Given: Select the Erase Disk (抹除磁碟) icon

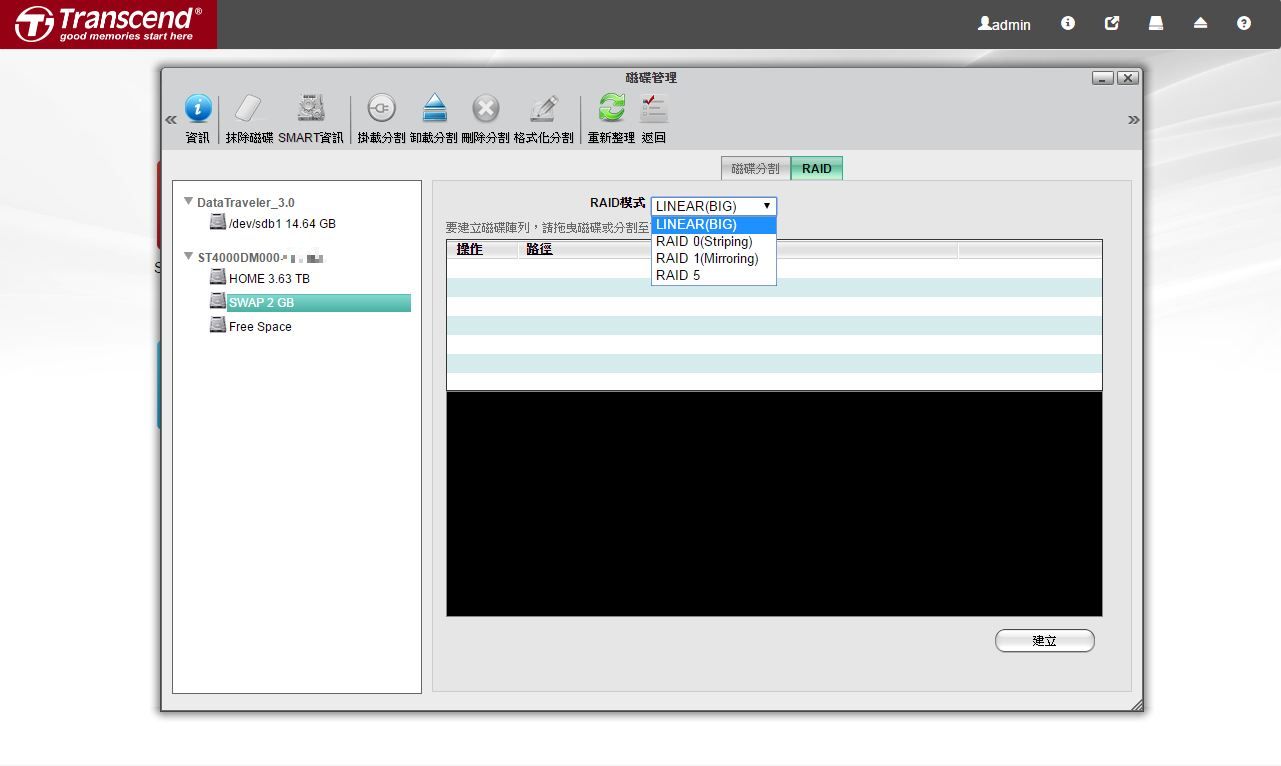Looking at the screenshot, I should [x=248, y=109].
